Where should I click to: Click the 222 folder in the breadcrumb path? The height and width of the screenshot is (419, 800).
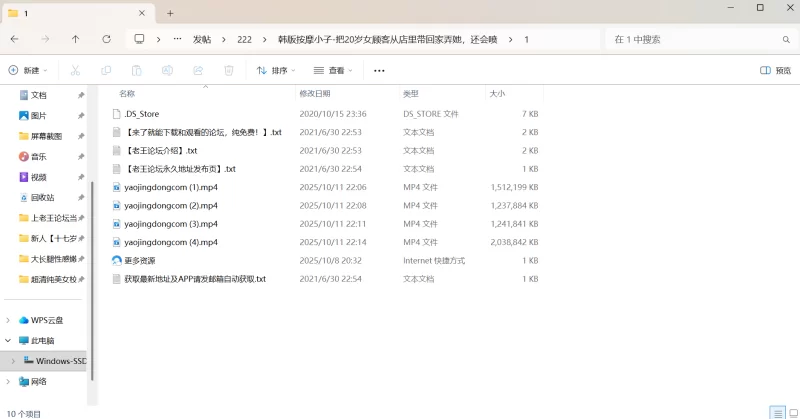click(x=244, y=39)
